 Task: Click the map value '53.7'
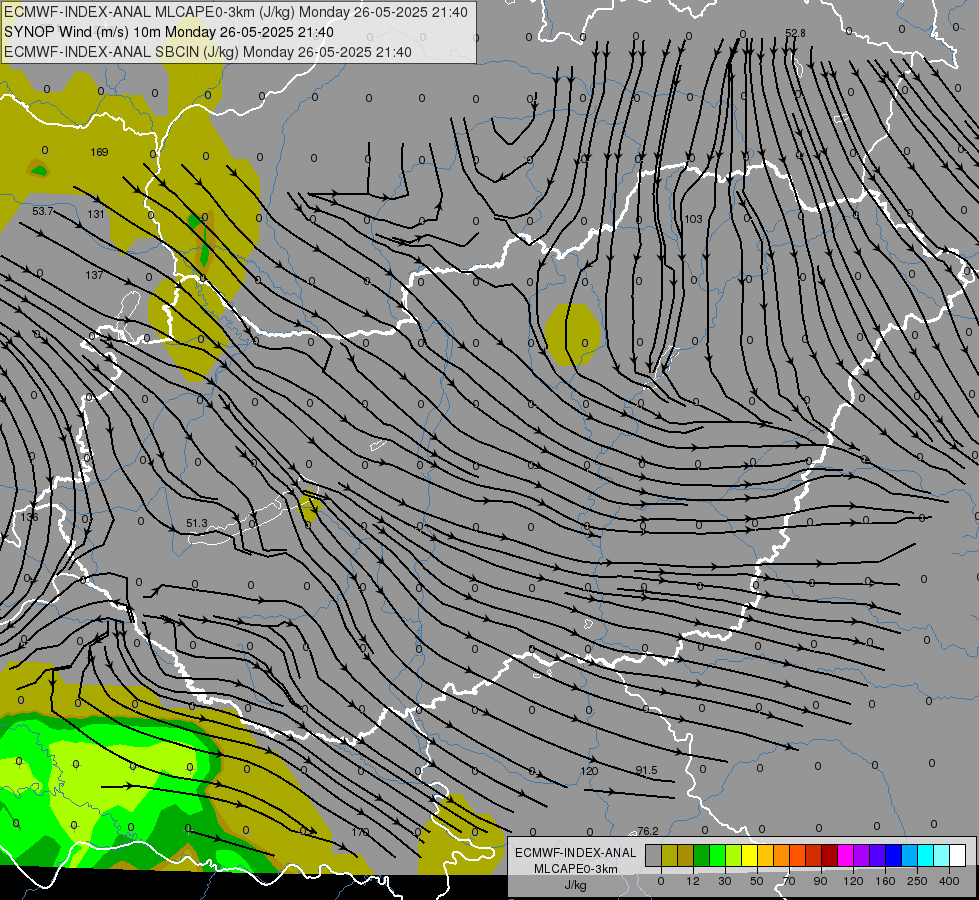[43, 211]
